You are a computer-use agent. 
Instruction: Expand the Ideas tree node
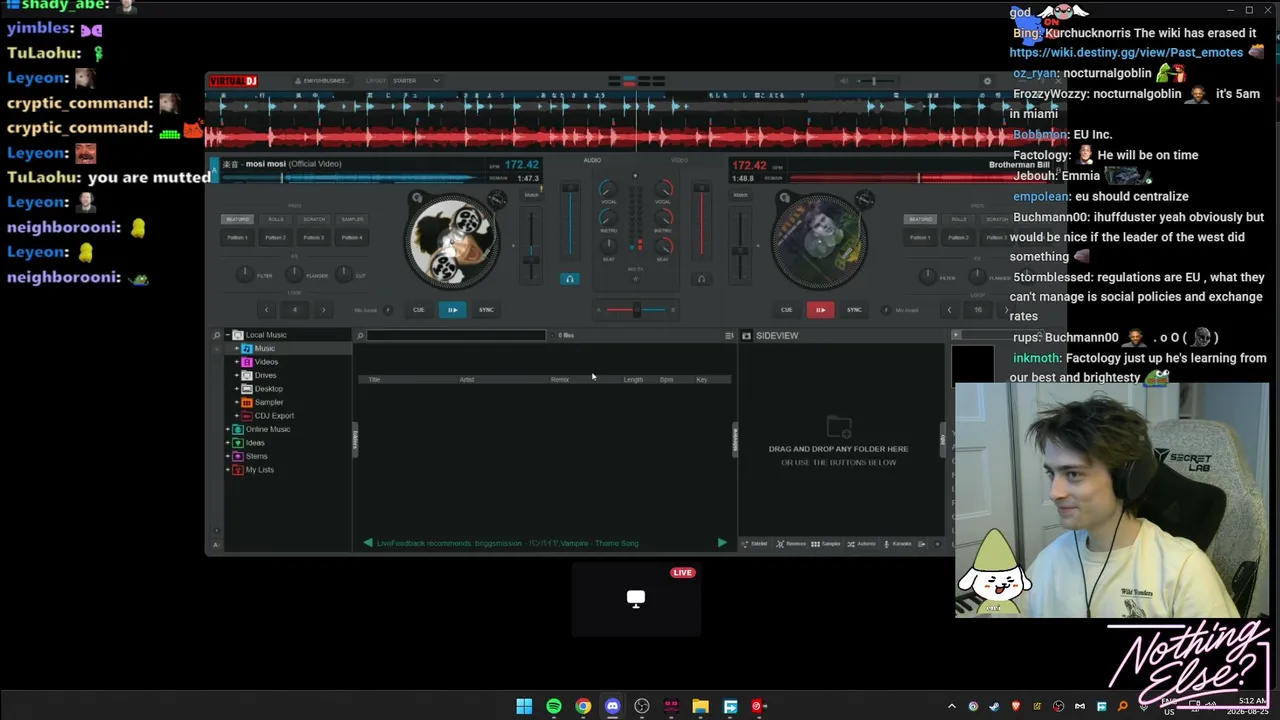tap(228, 443)
